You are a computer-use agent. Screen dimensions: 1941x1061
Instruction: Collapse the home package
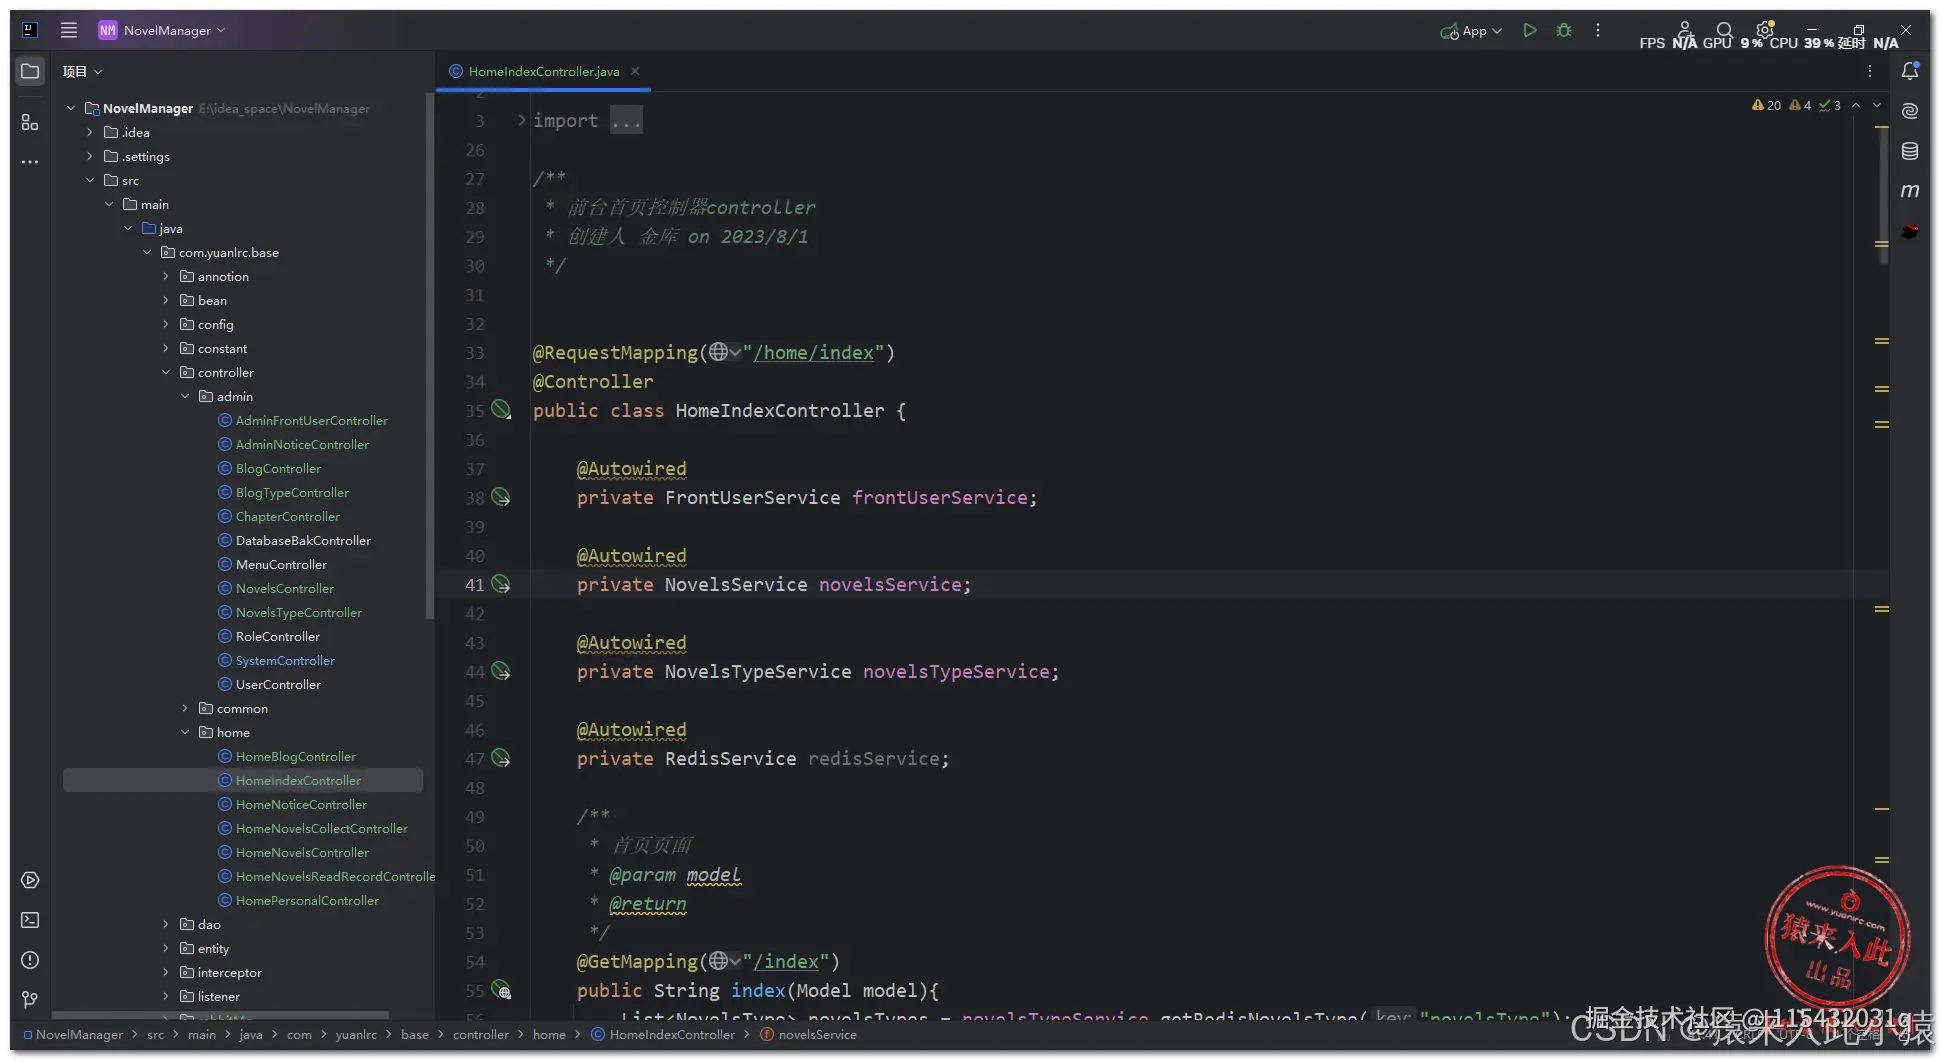pyautogui.click(x=185, y=732)
